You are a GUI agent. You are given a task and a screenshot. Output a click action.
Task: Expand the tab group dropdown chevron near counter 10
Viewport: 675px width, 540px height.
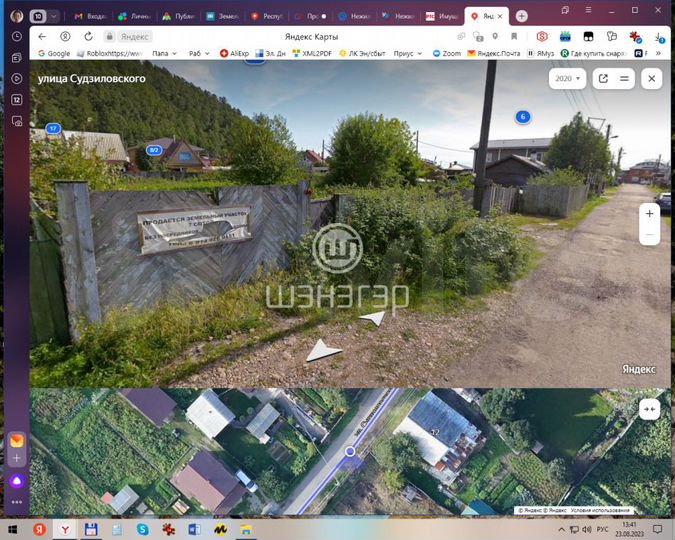click(54, 16)
